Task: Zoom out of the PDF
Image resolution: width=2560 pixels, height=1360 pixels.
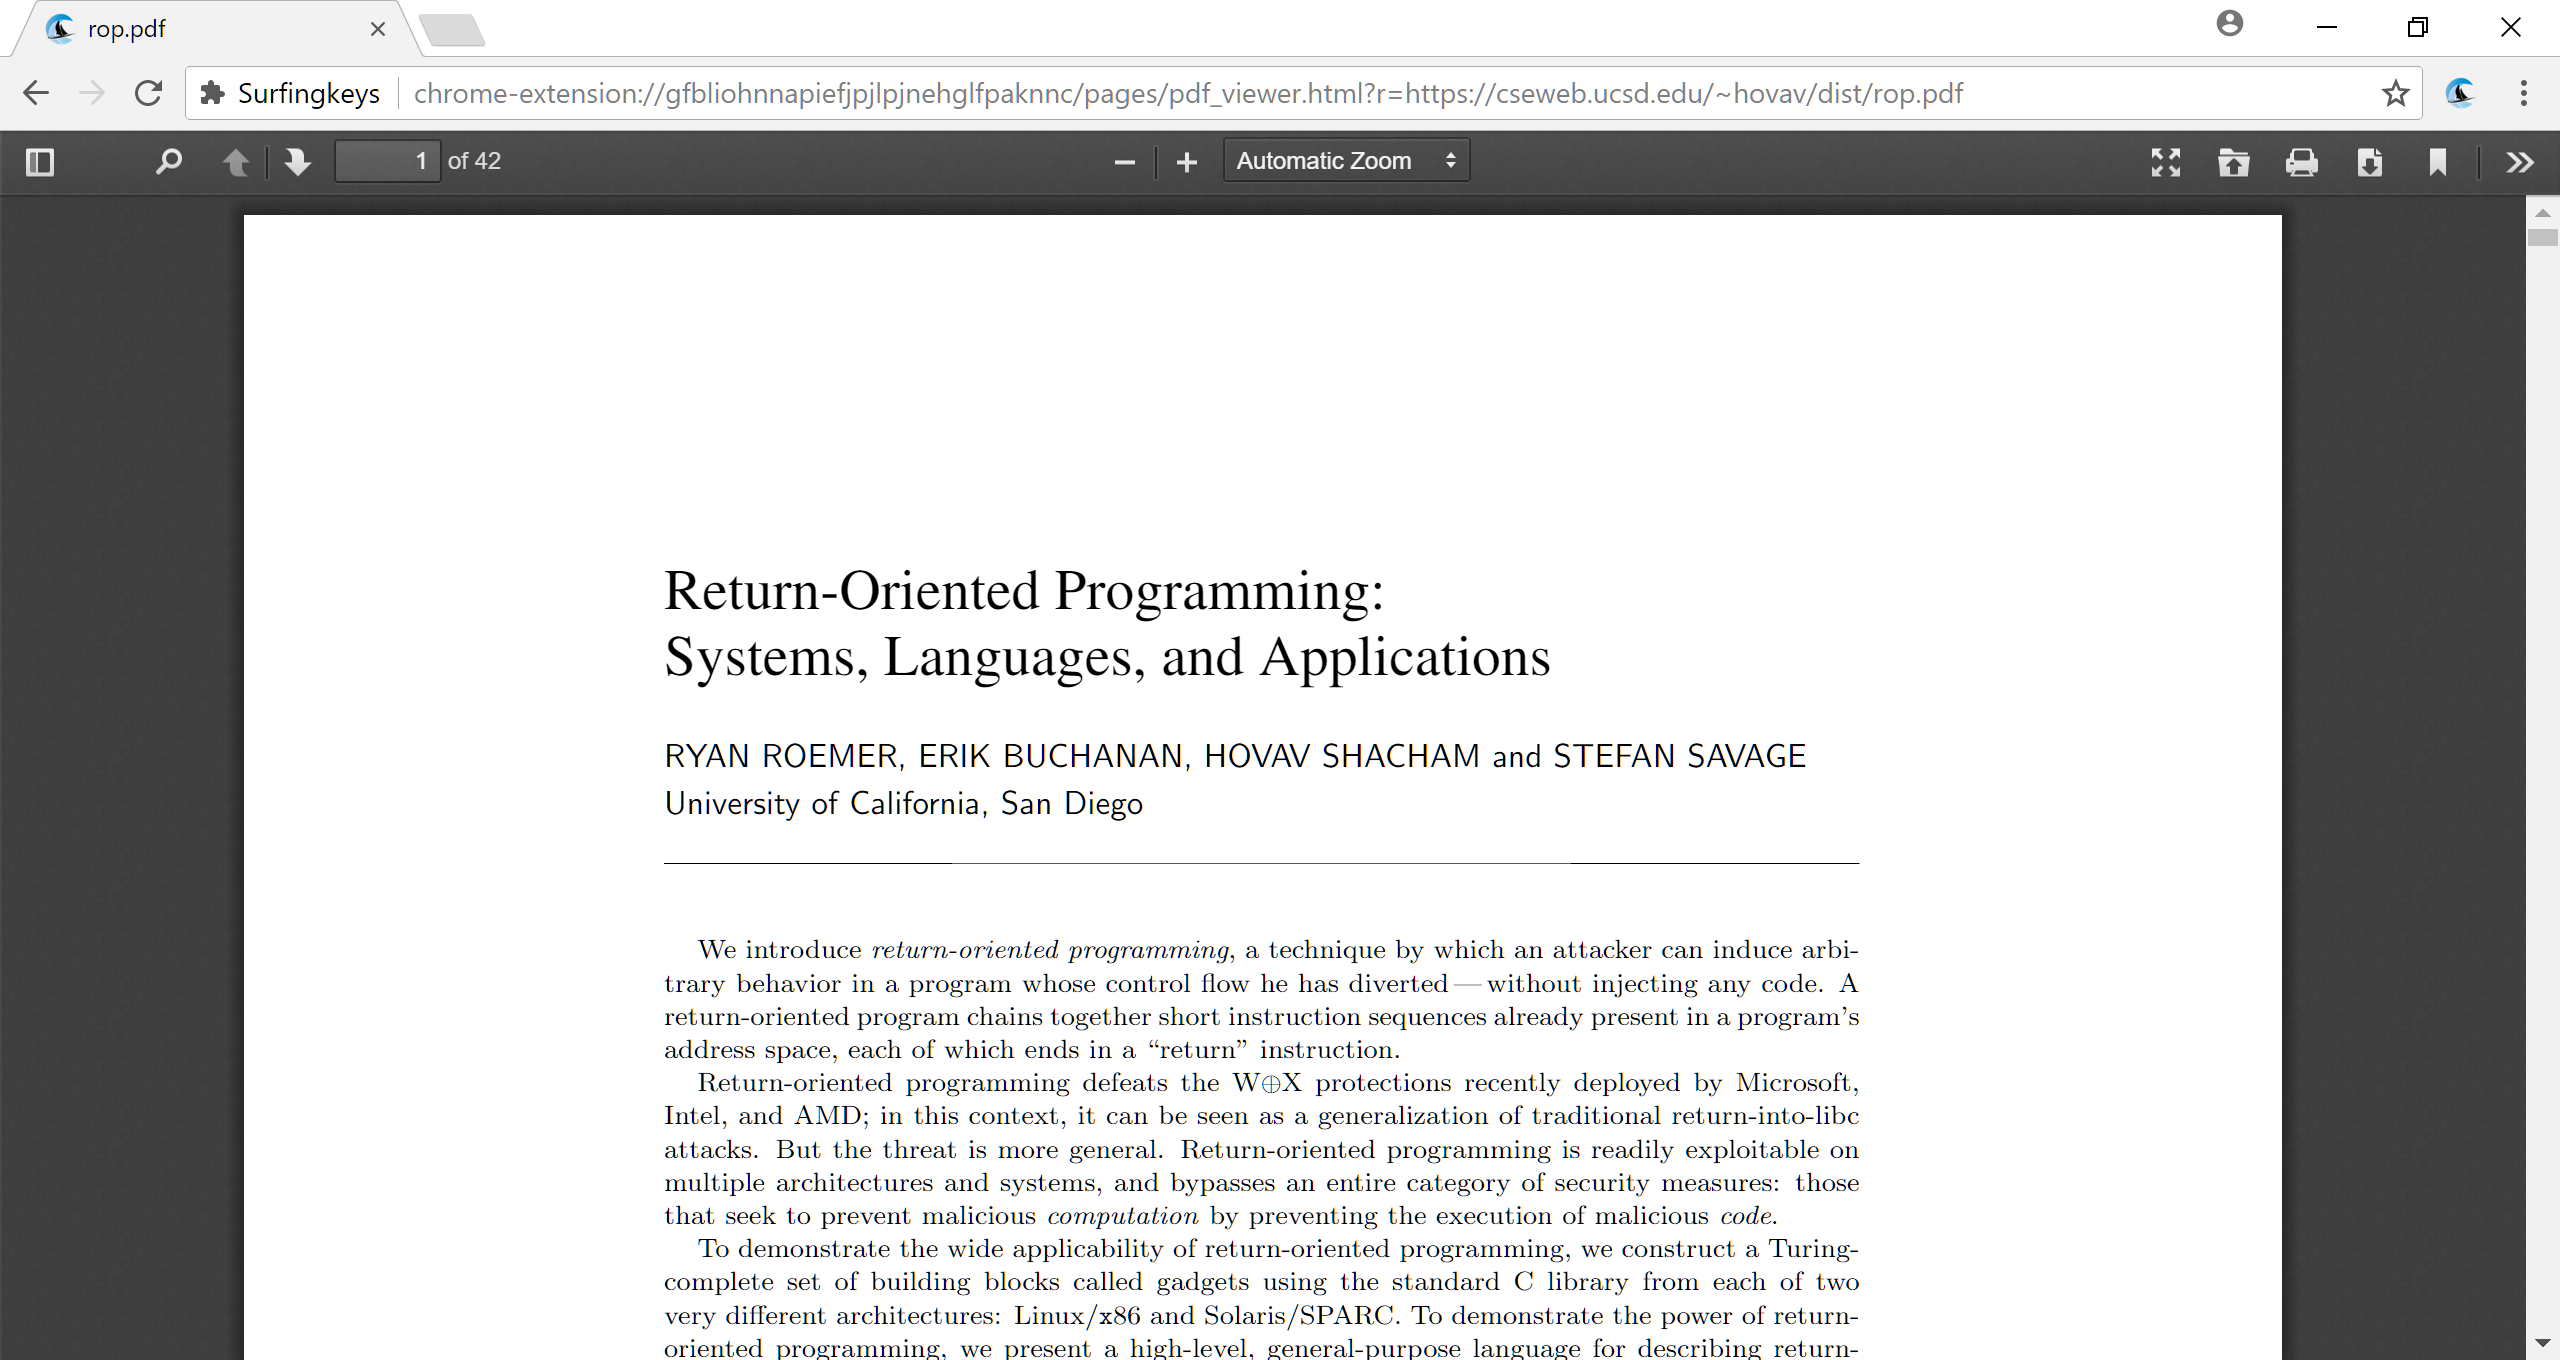Action: (x=1124, y=160)
